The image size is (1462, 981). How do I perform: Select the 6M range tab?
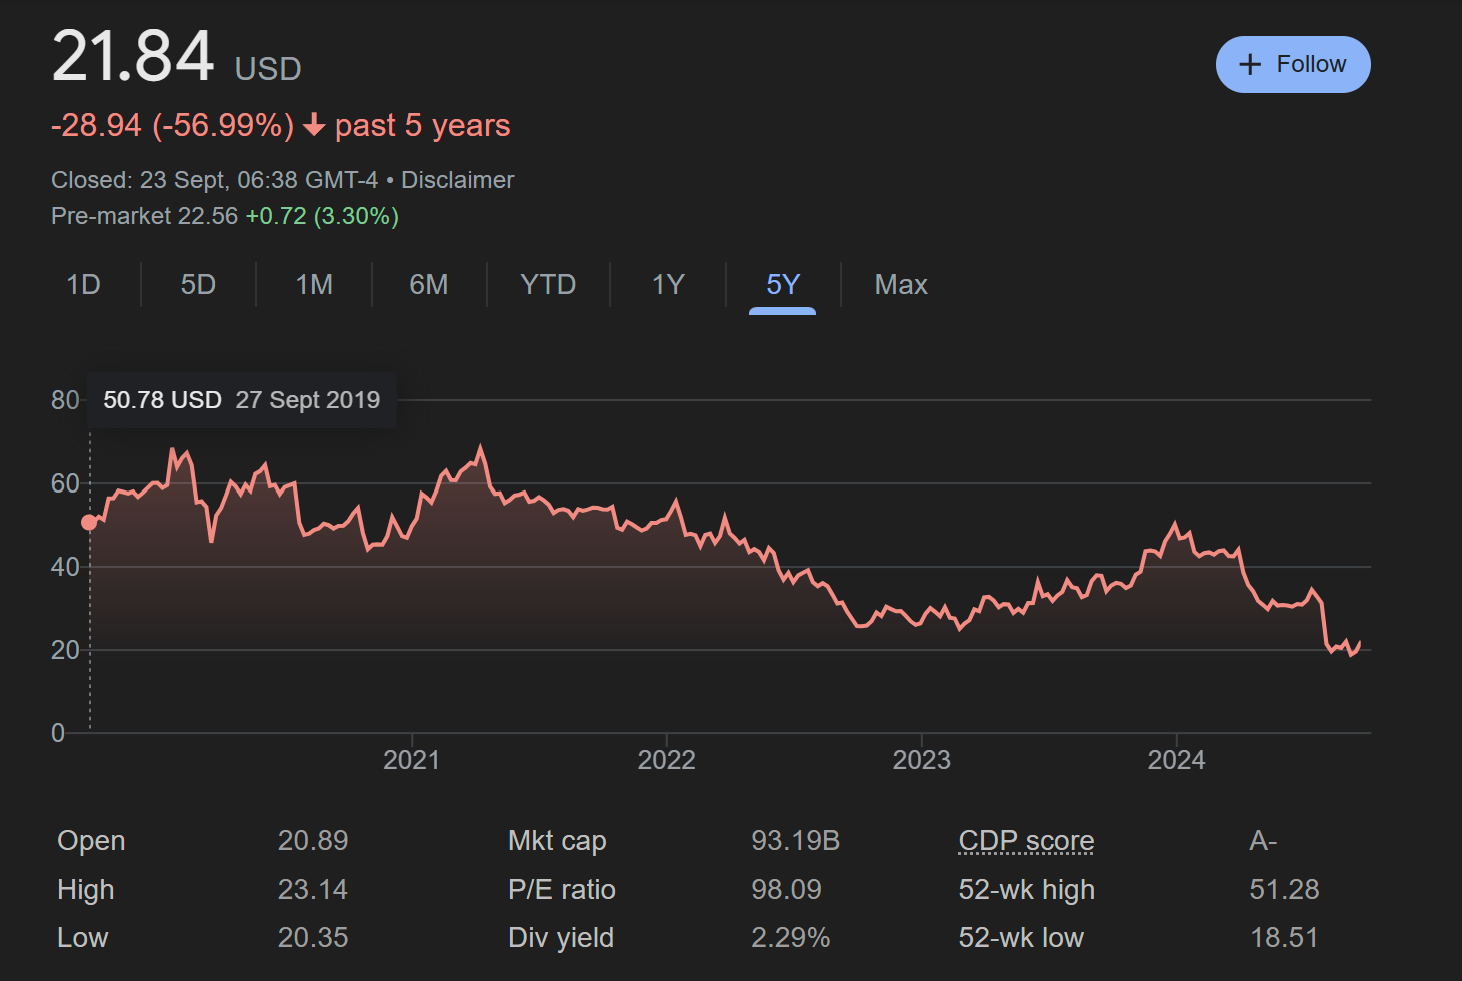pyautogui.click(x=428, y=285)
